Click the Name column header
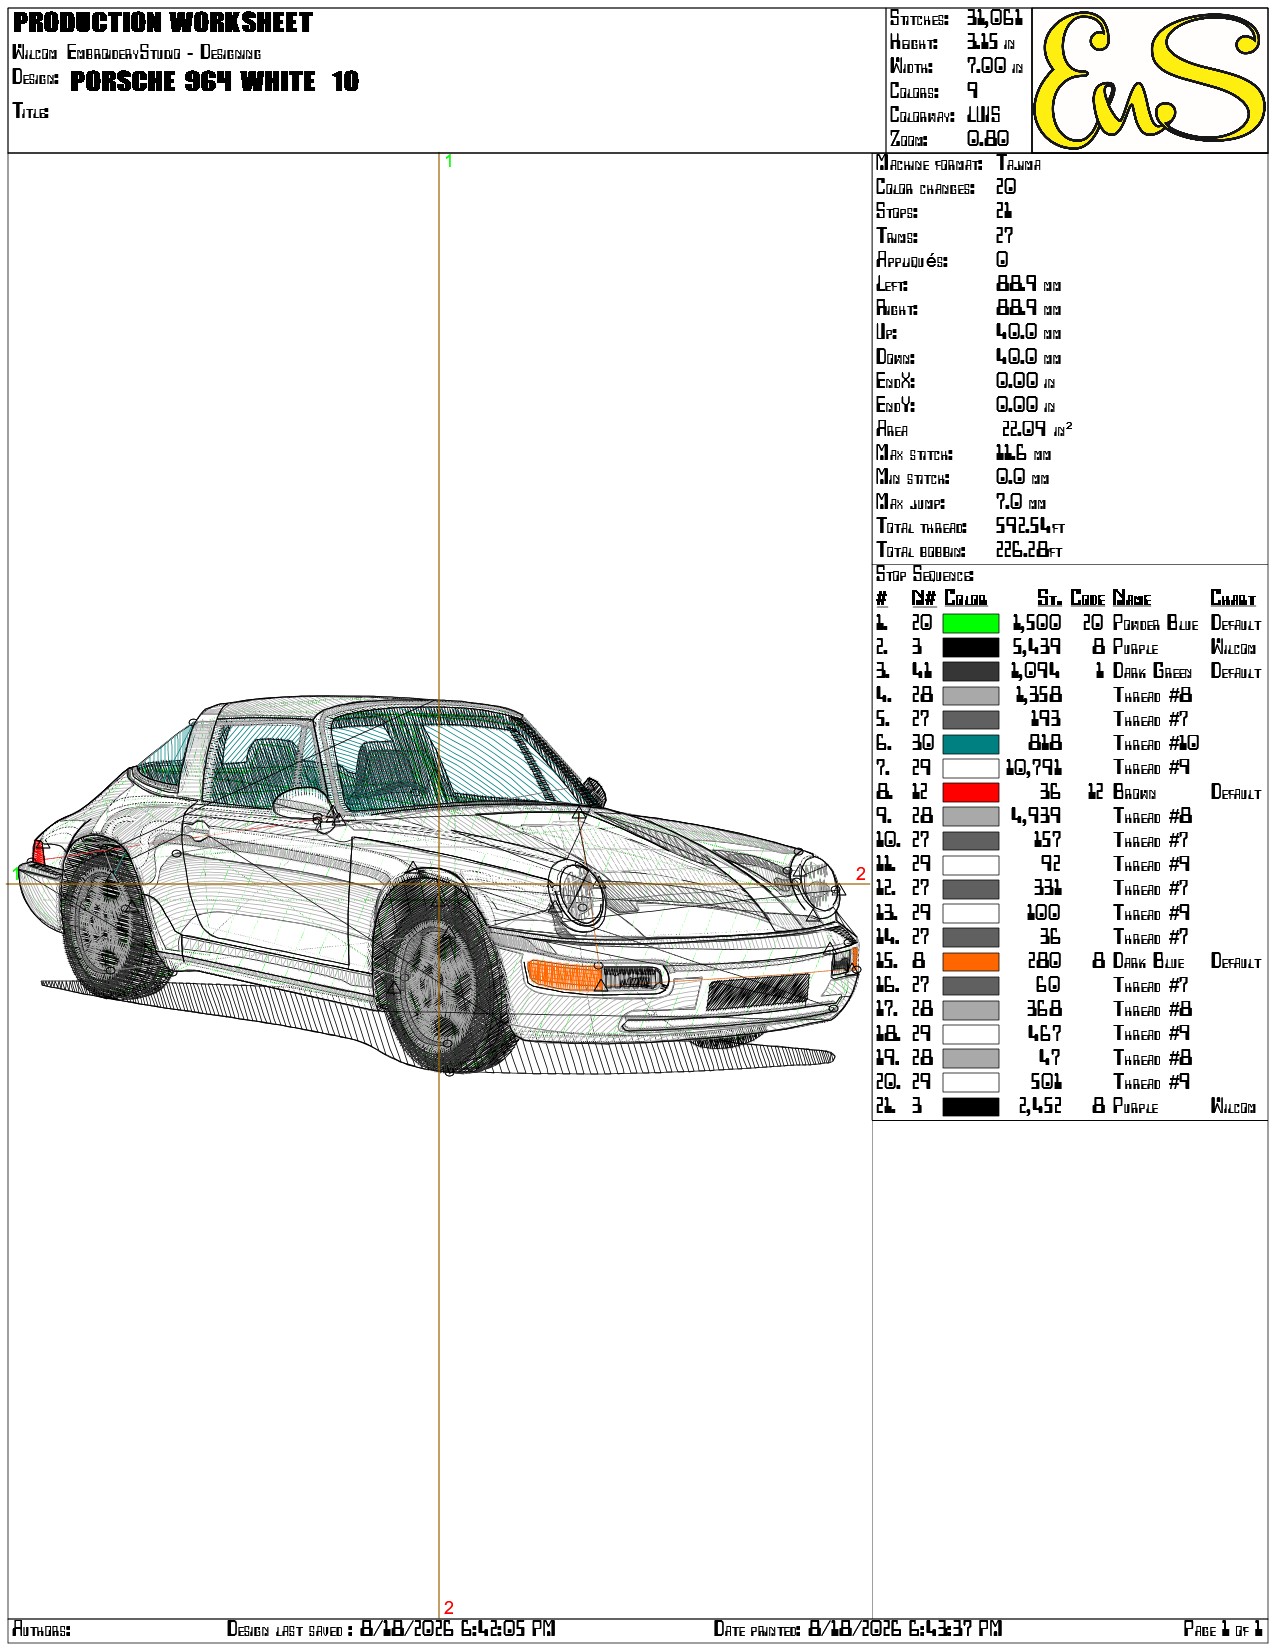Viewport: 1275px width, 1650px height. click(1132, 599)
